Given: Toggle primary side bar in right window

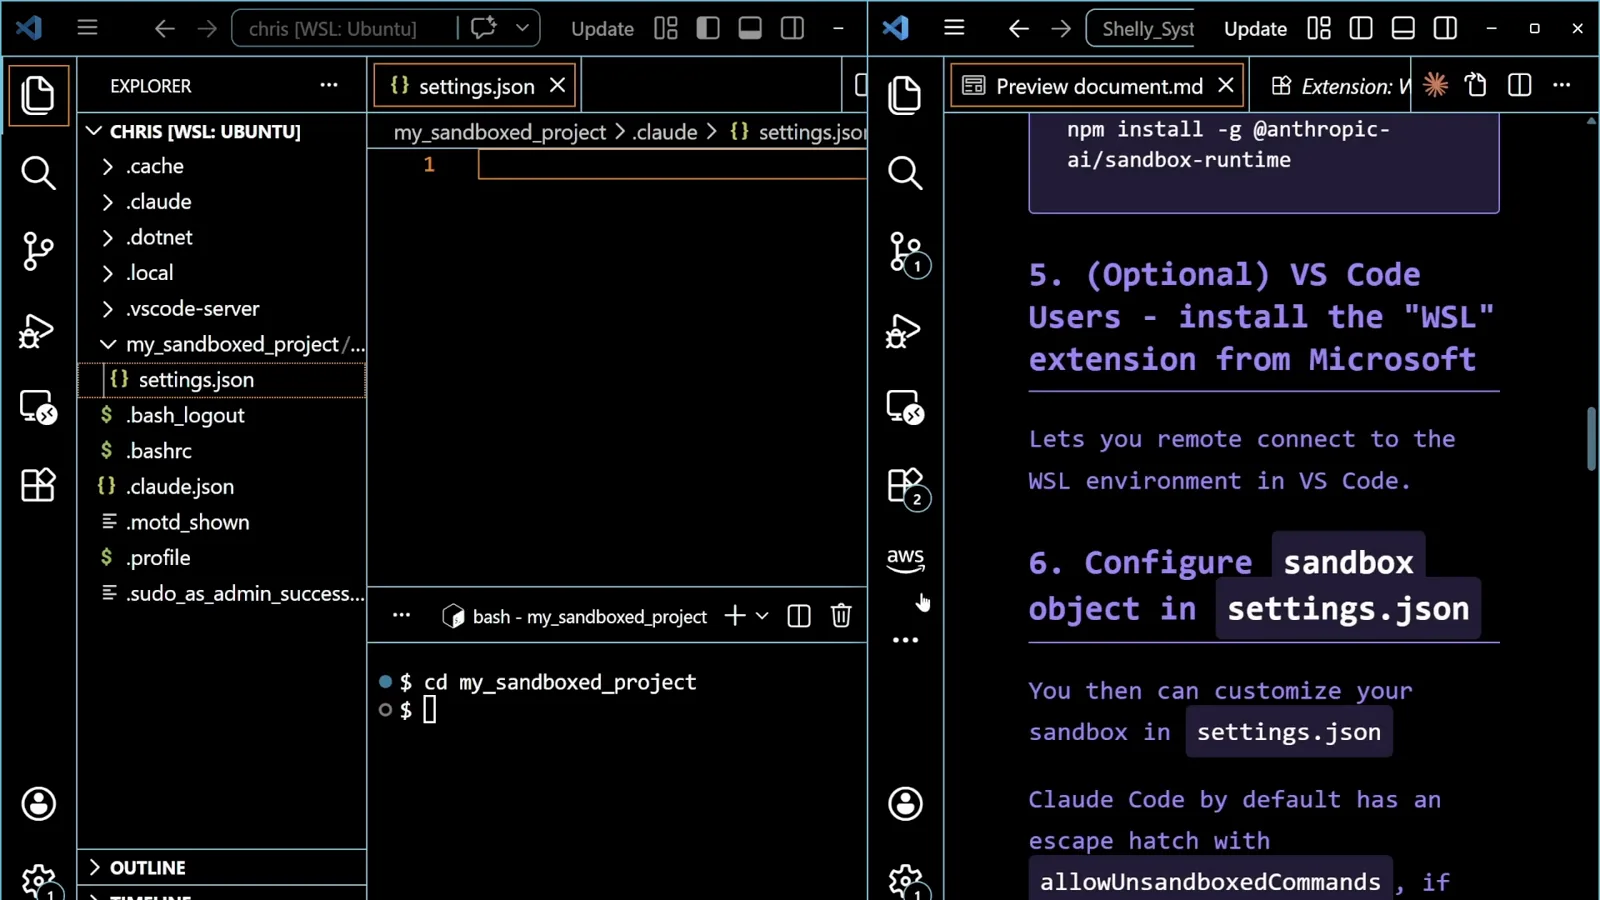Looking at the screenshot, I should (x=1361, y=28).
